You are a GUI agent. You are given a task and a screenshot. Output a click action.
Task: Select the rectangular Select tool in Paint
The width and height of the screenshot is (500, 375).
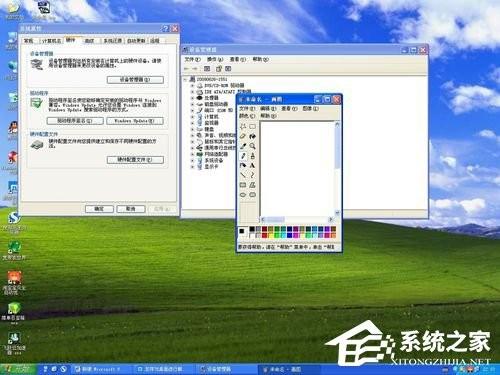click(x=253, y=127)
